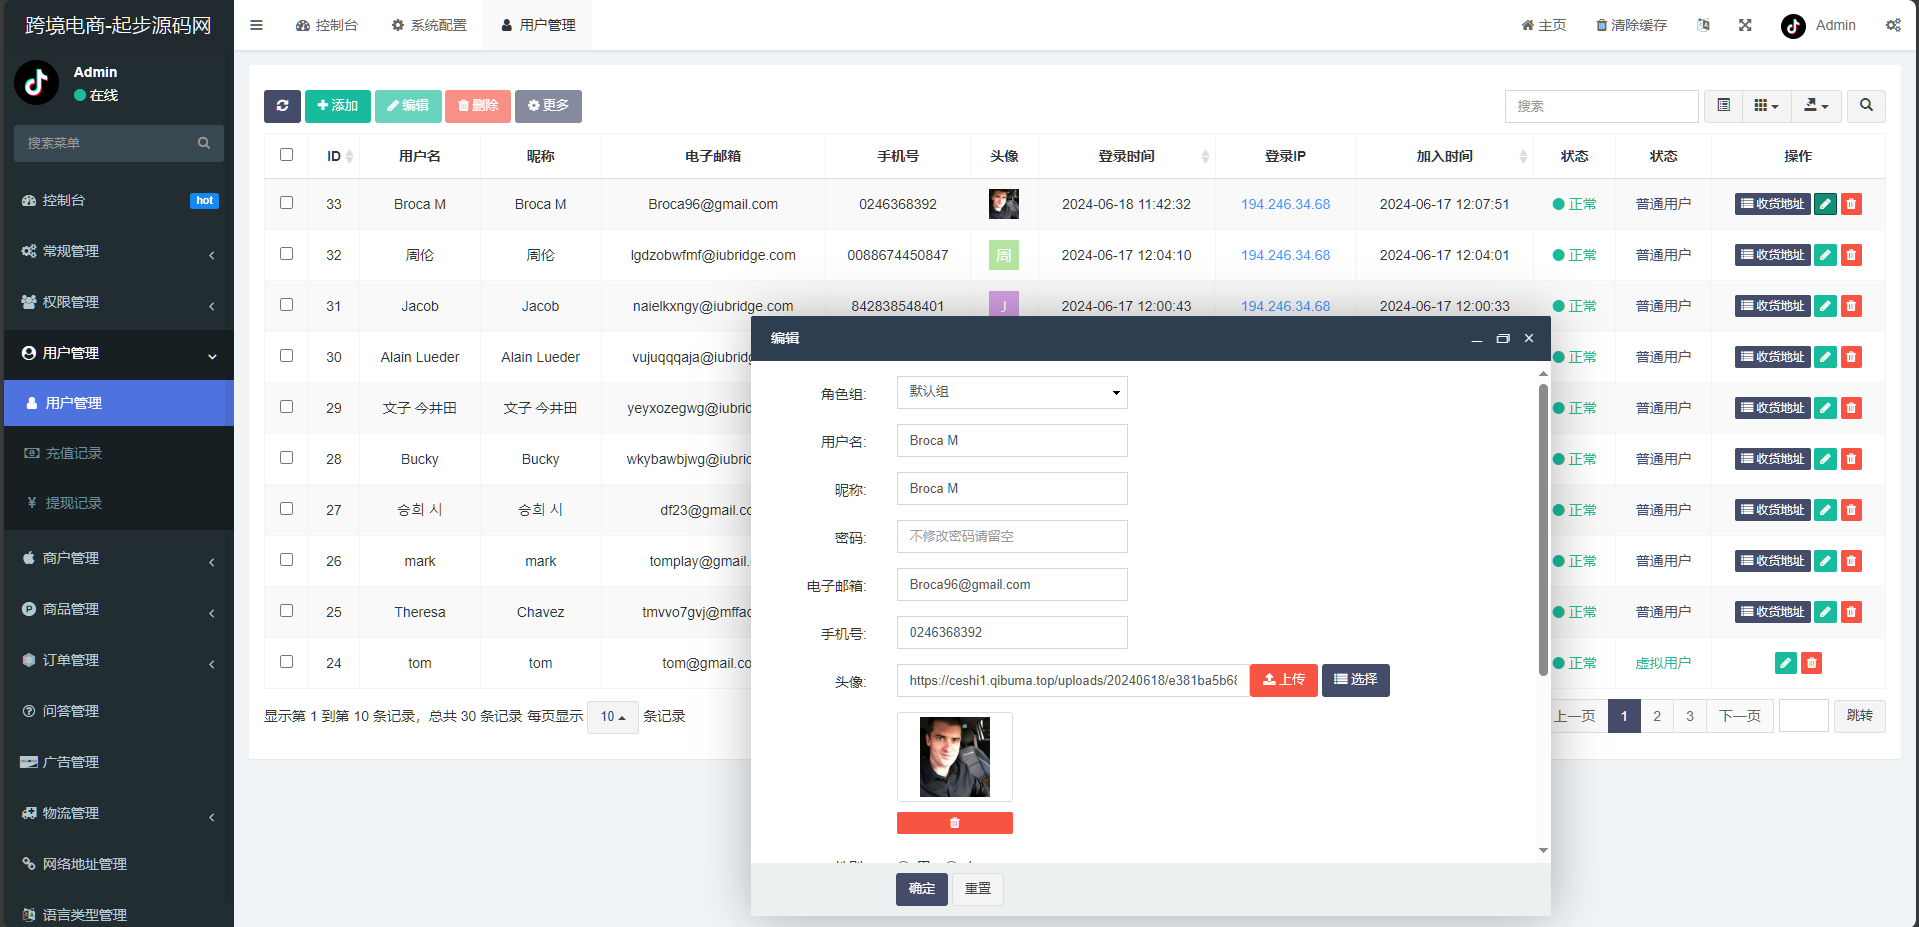Enter fullscreen mode via header icon
This screenshot has width=1919, height=927.
(x=1745, y=25)
